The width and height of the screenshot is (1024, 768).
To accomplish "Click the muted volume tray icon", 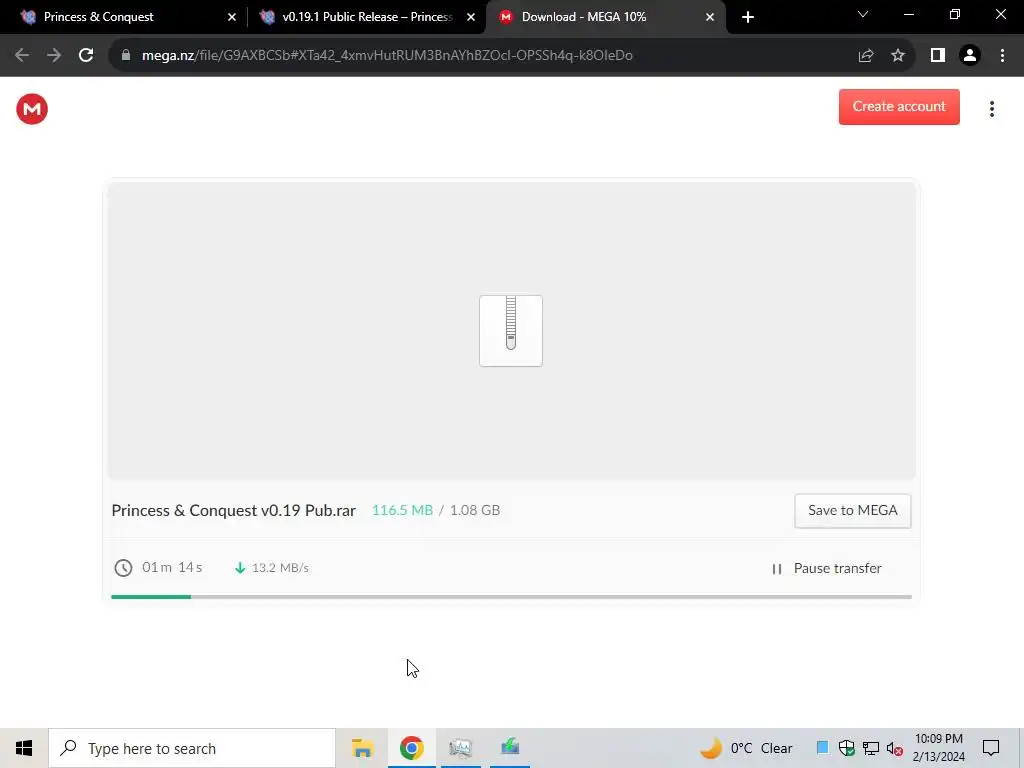I will [894, 748].
